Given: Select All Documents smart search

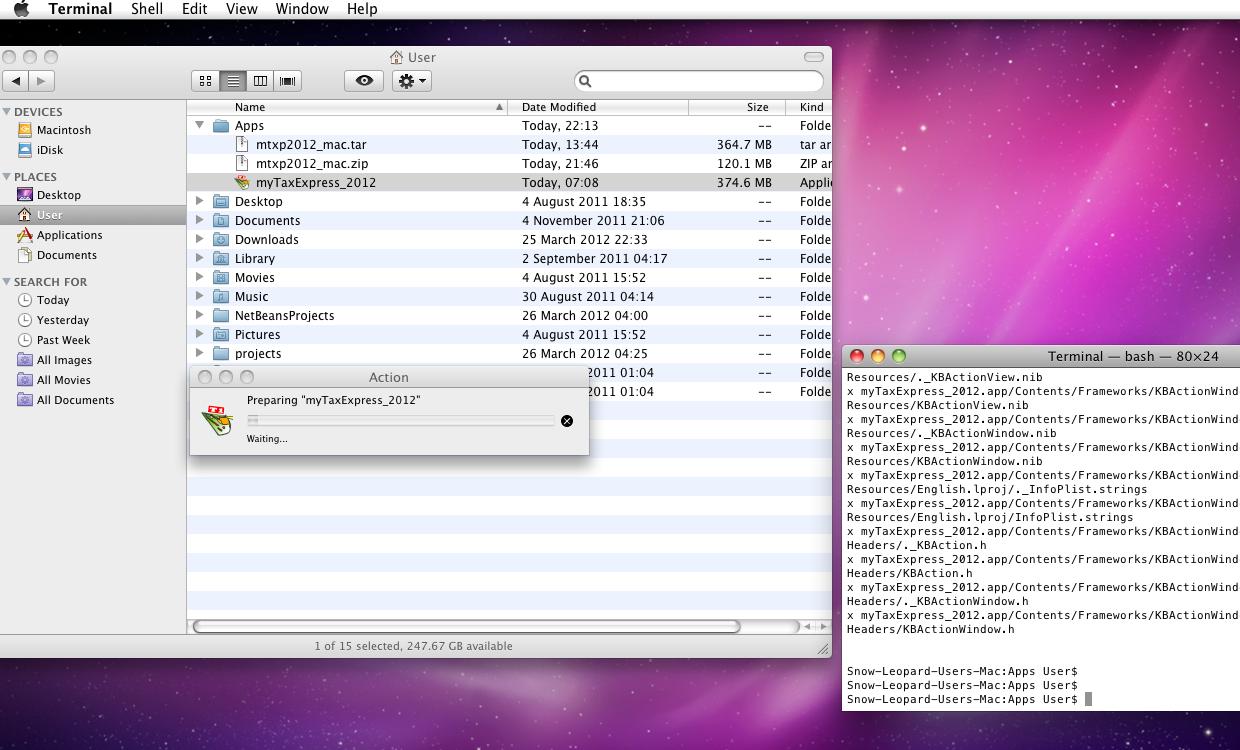Looking at the screenshot, I should (x=75, y=400).
